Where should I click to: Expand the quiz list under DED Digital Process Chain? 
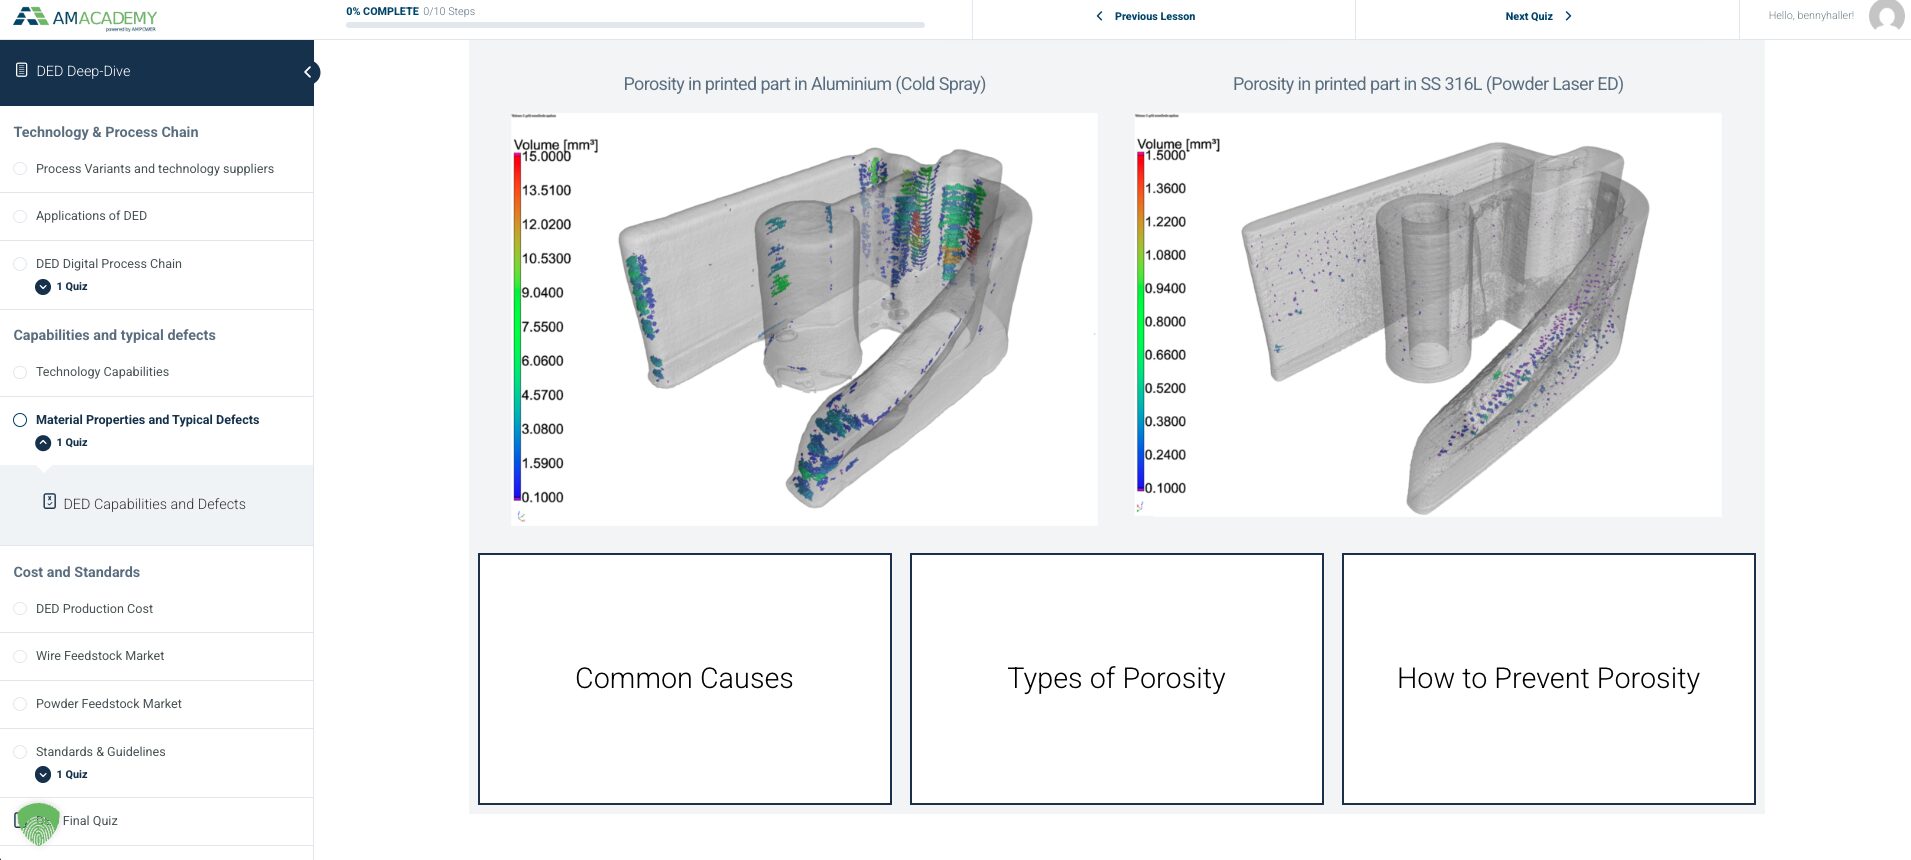pyautogui.click(x=43, y=287)
